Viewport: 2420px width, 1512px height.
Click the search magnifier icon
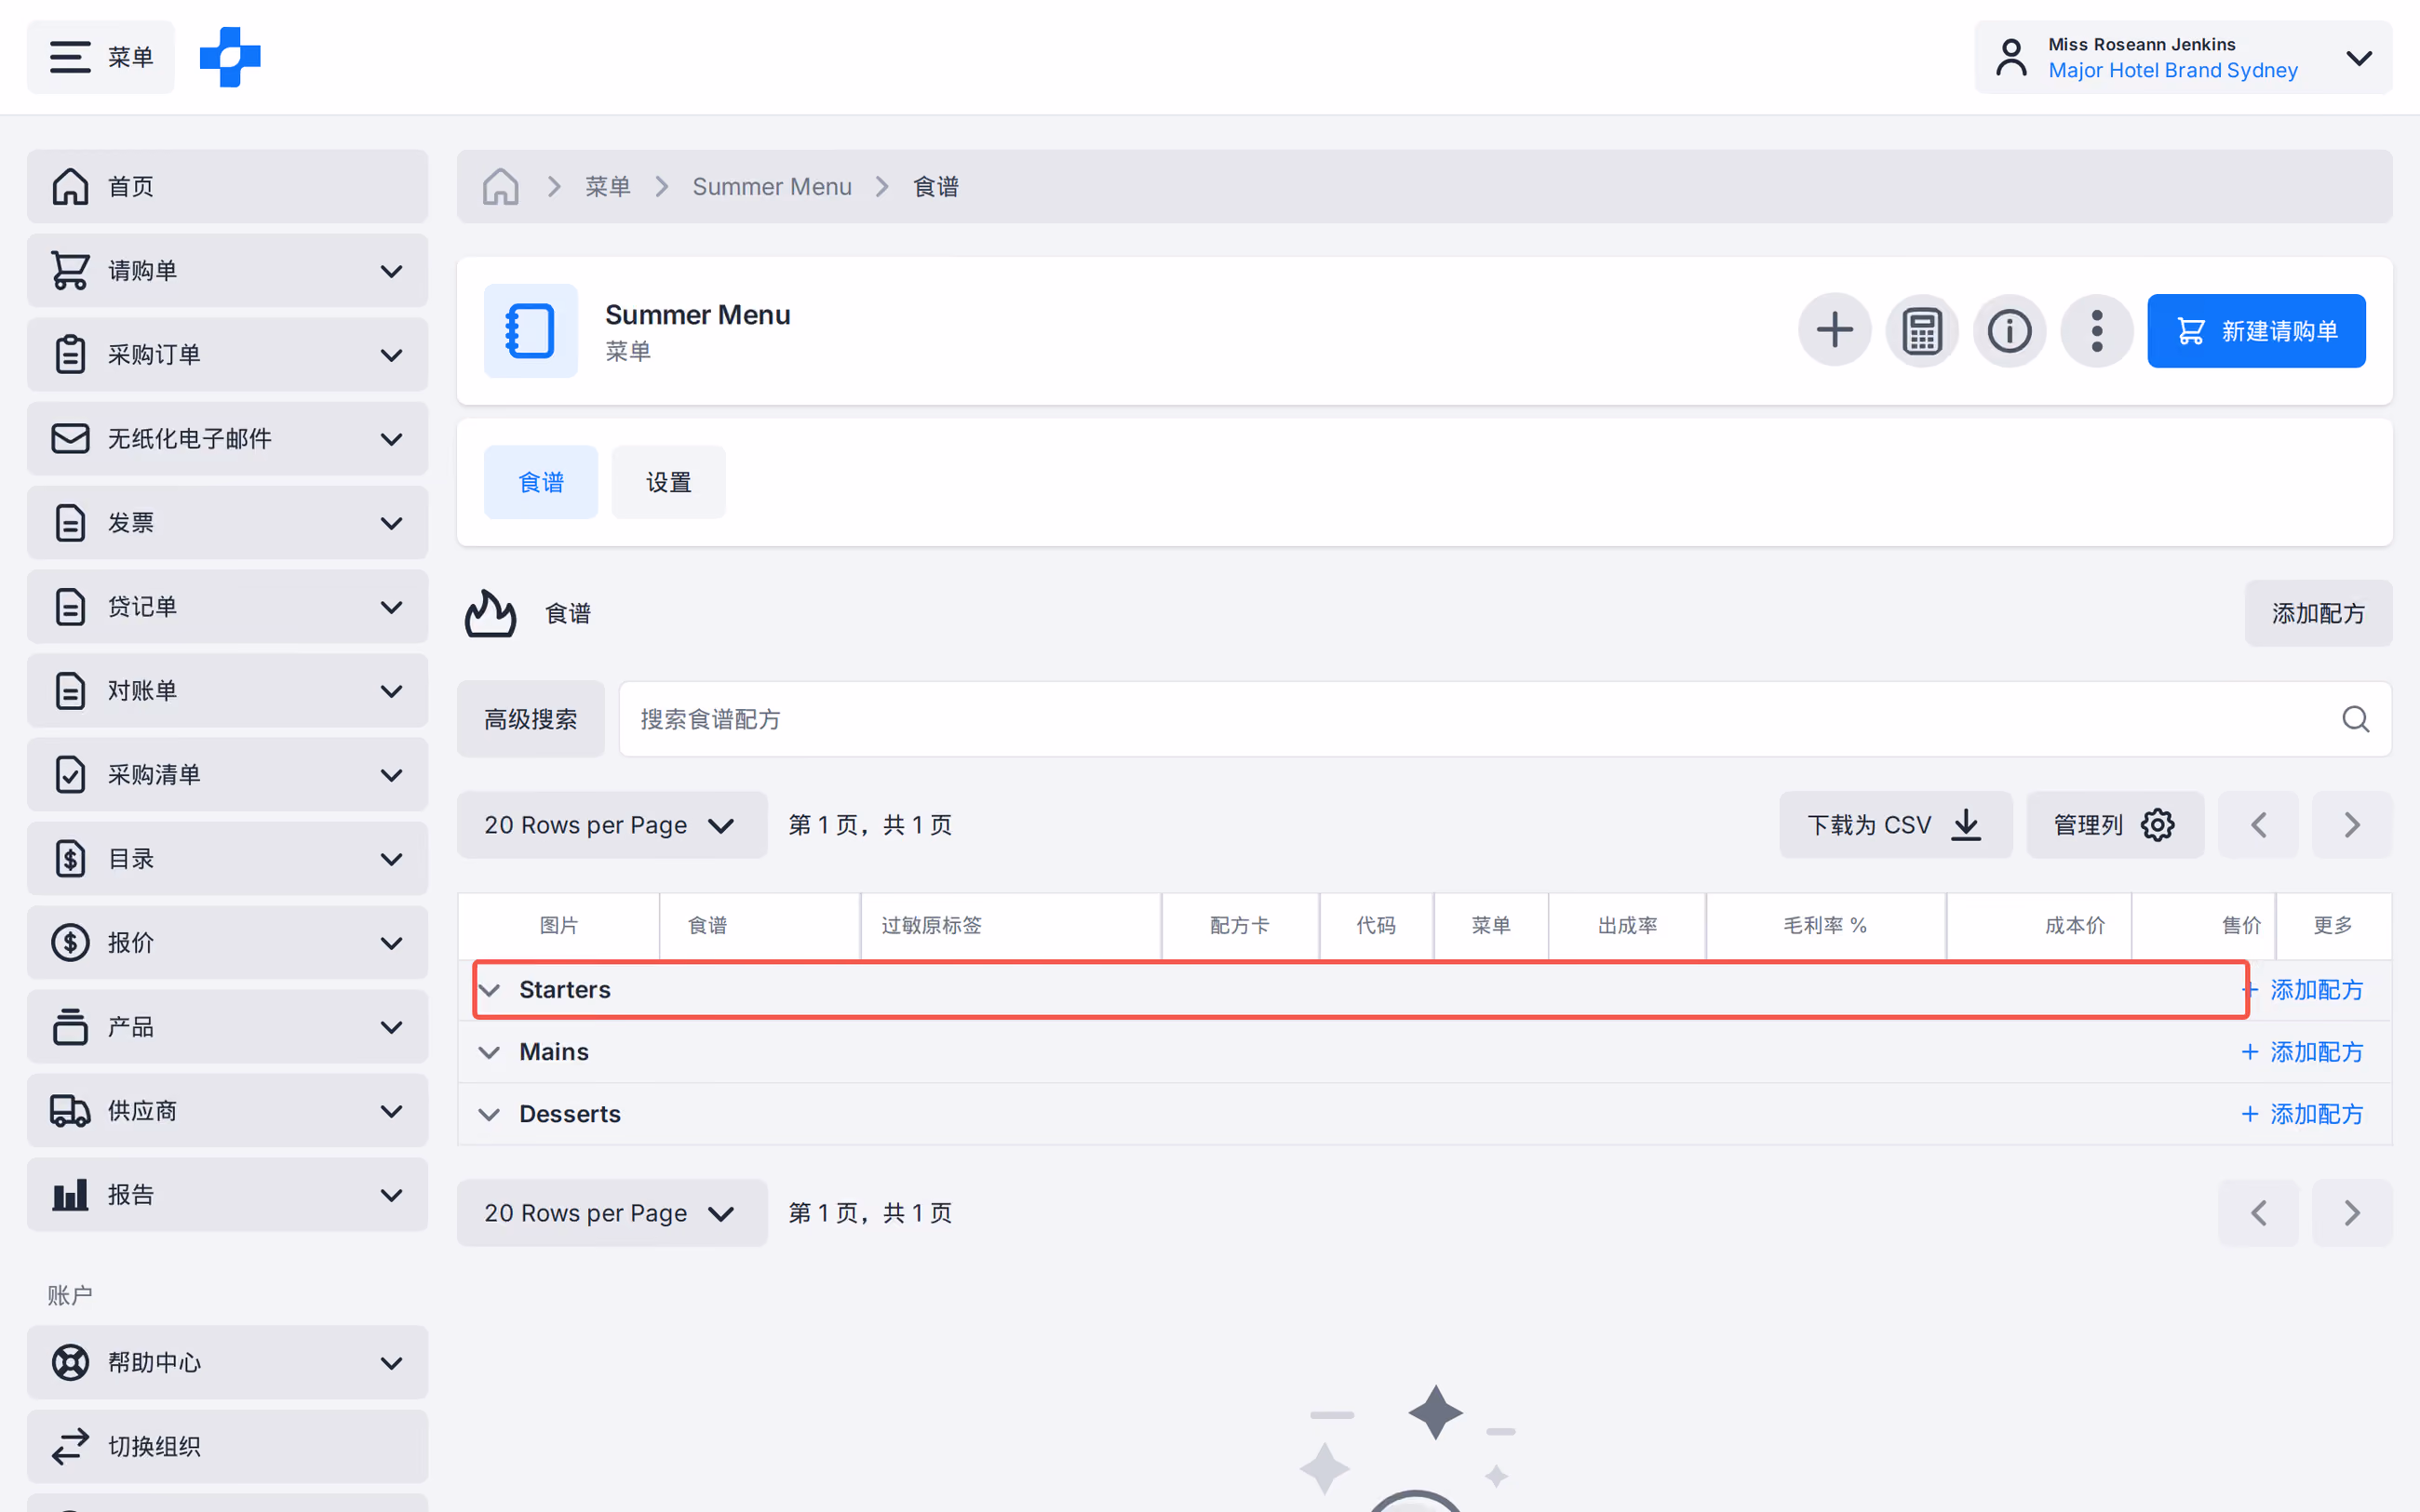click(x=2355, y=719)
